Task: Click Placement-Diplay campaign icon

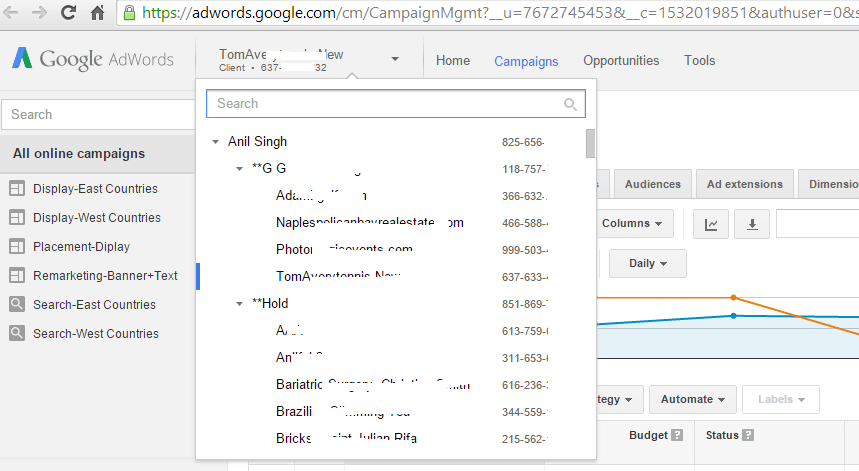Action: point(17,246)
